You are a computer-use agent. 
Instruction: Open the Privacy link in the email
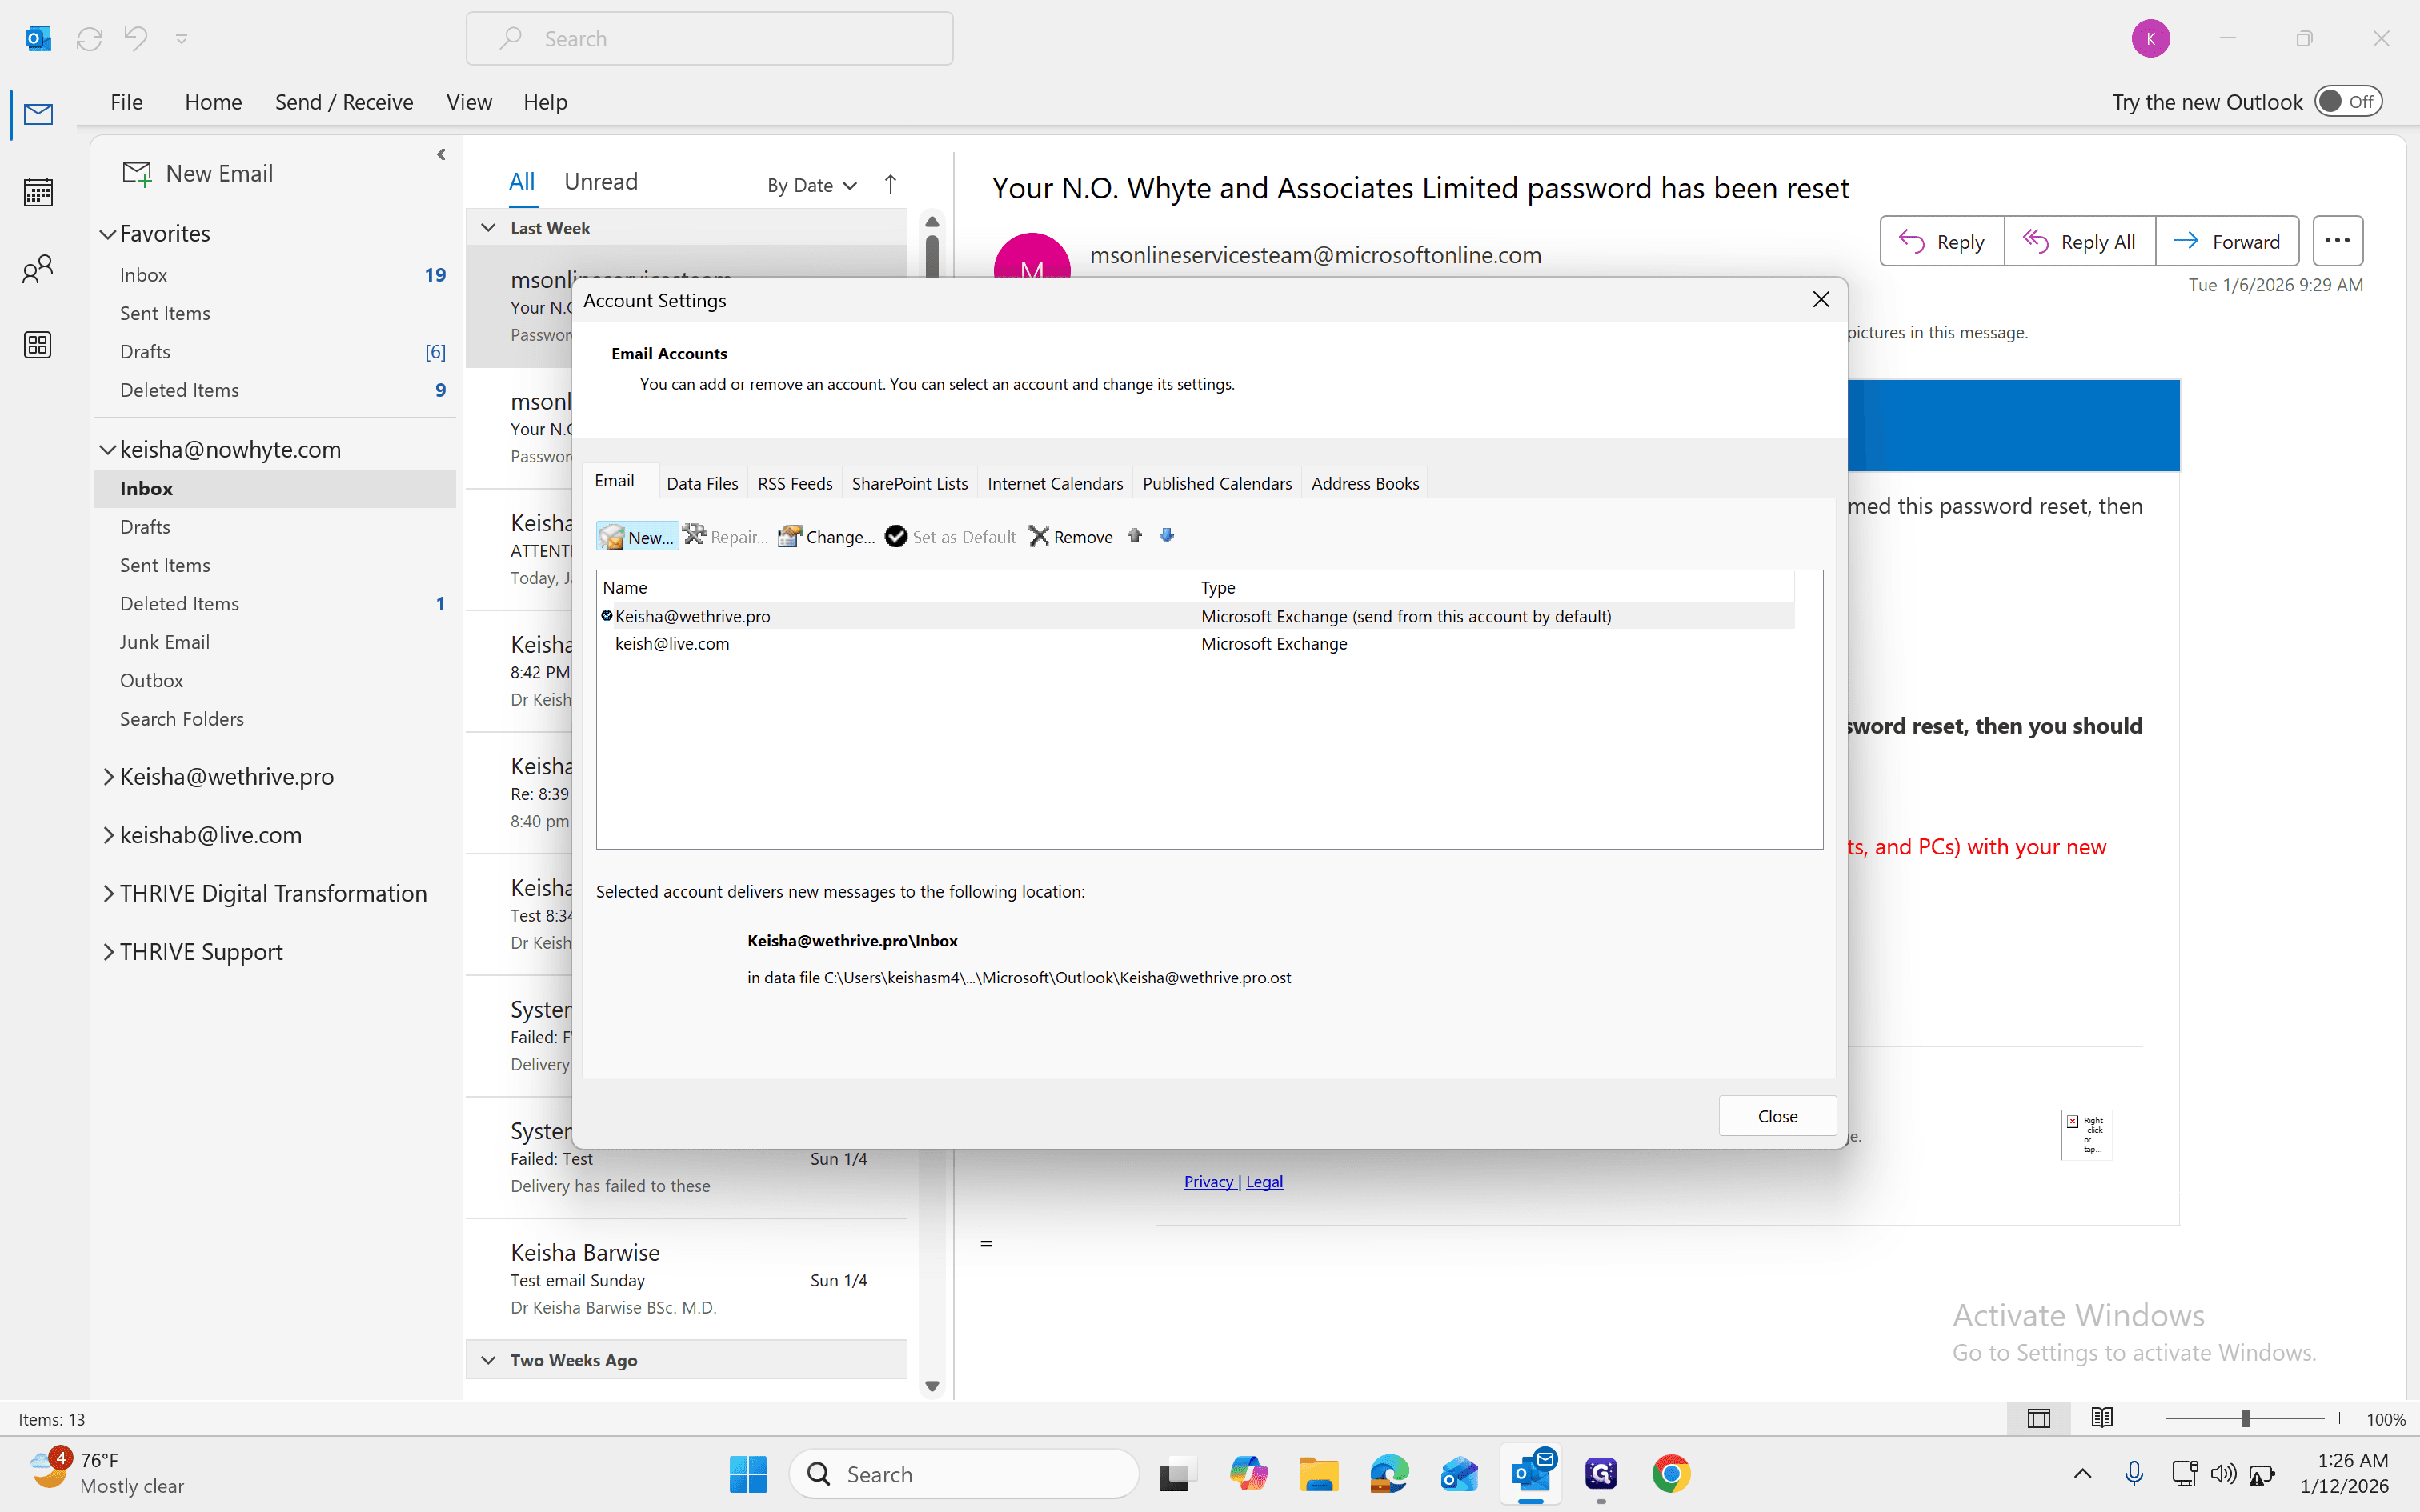[1209, 1181]
